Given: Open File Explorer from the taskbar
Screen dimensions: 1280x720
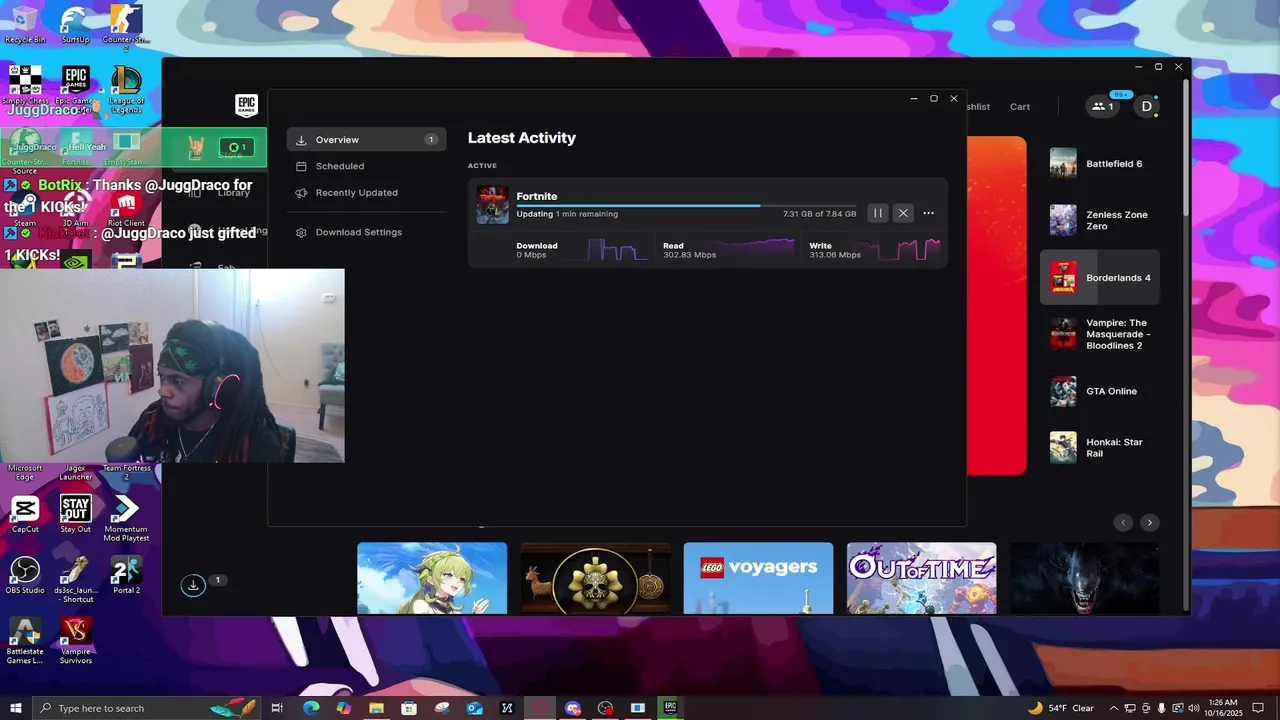Looking at the screenshot, I should (376, 708).
